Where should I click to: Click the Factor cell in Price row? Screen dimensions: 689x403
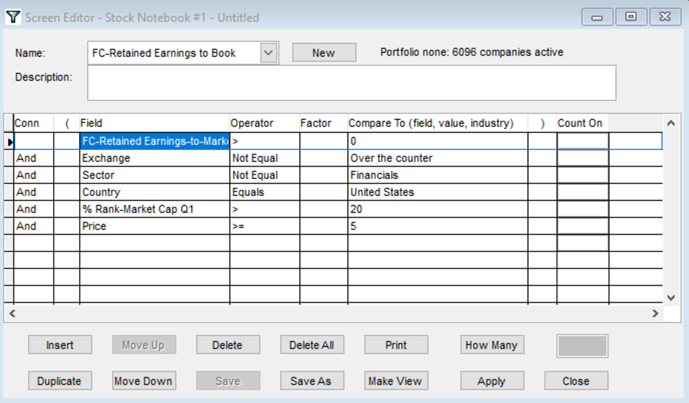coord(324,226)
